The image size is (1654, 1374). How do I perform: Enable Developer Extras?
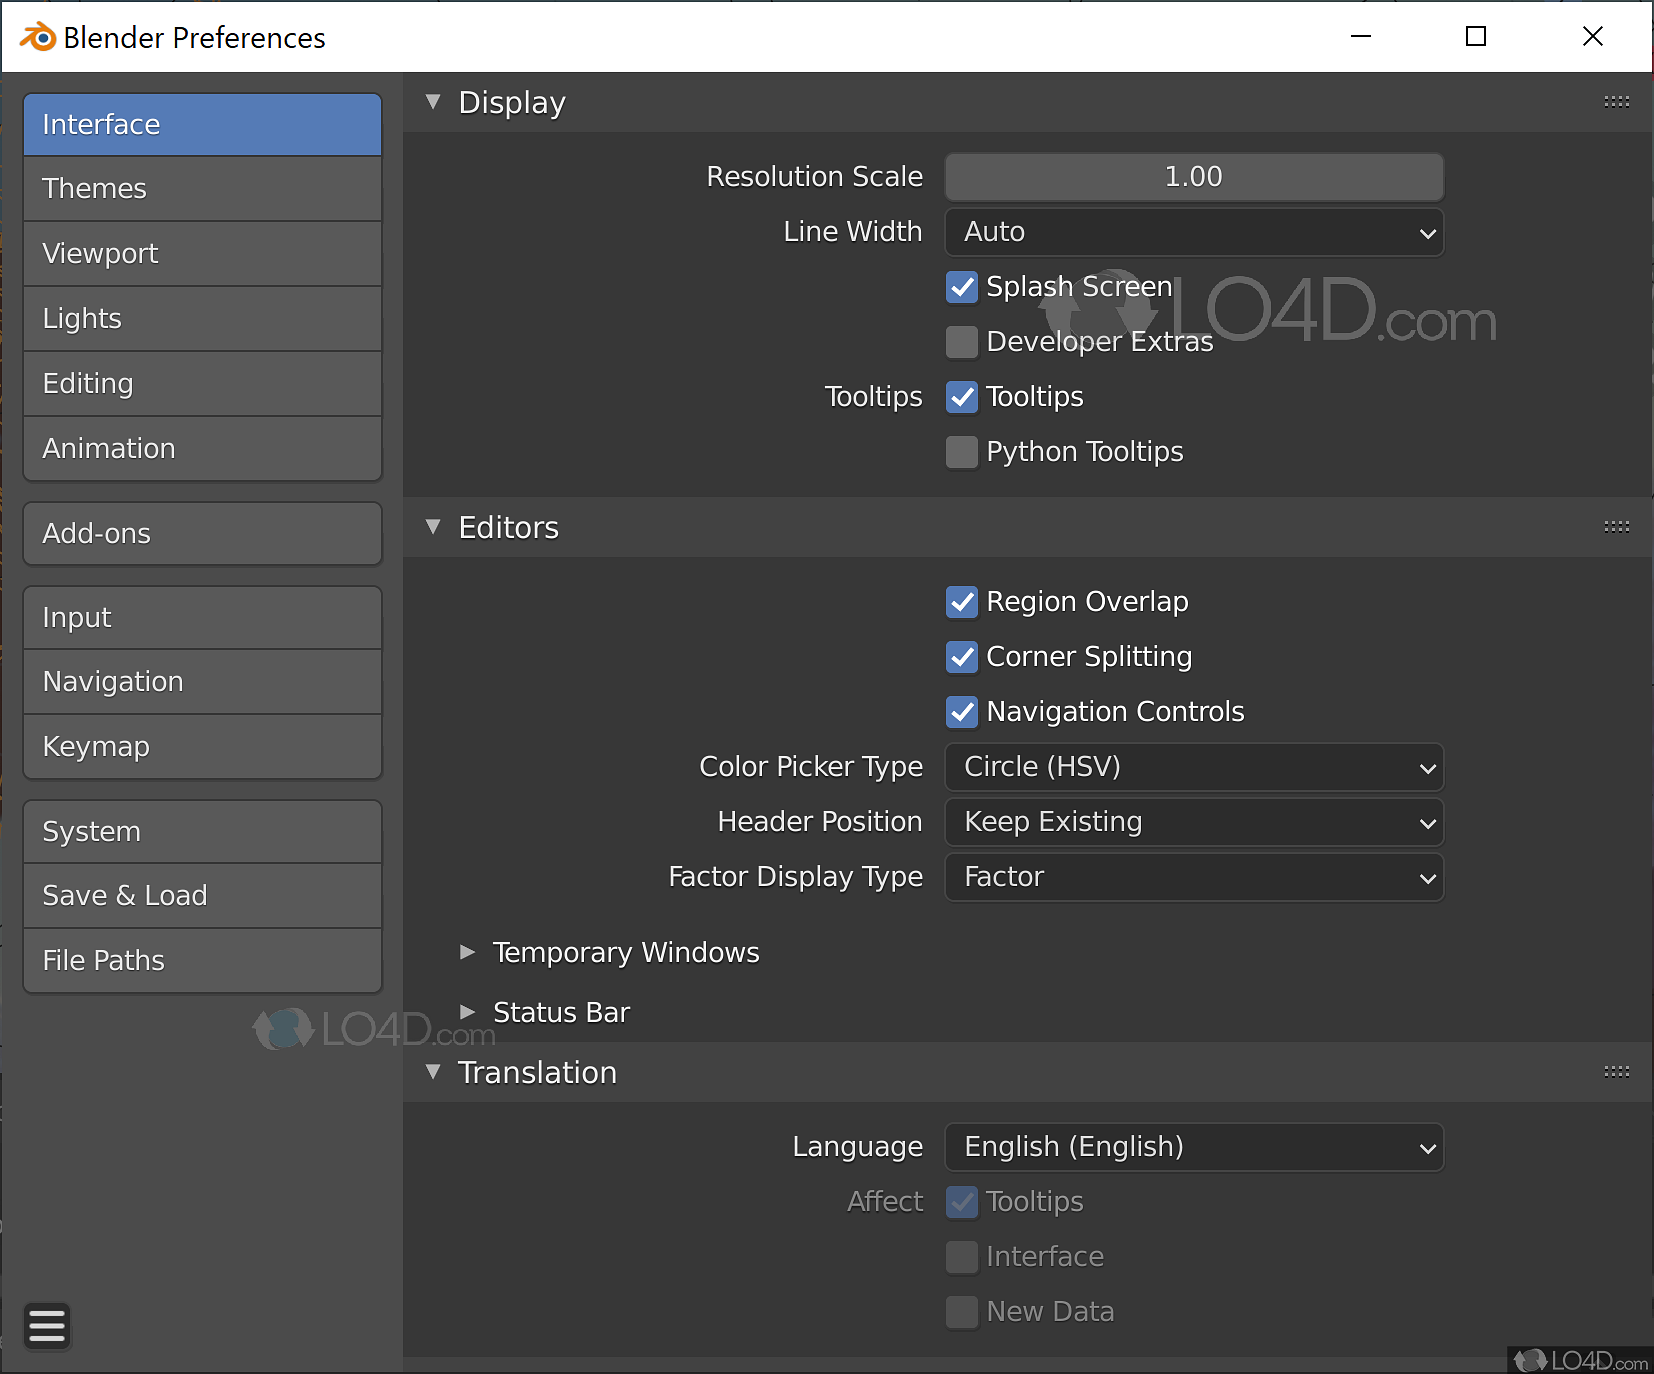point(962,342)
